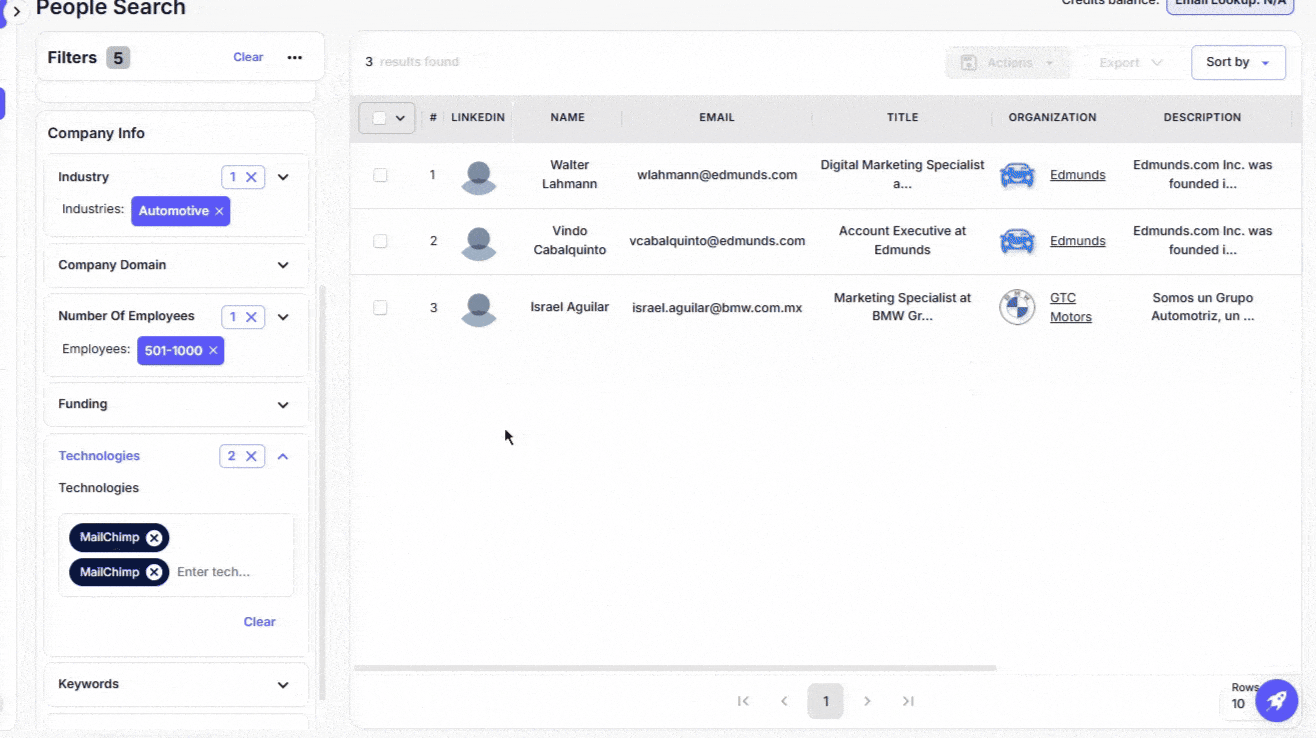Collapse the Technologies filter section
Viewport: 1316px width, 738px height.
coord(283,456)
